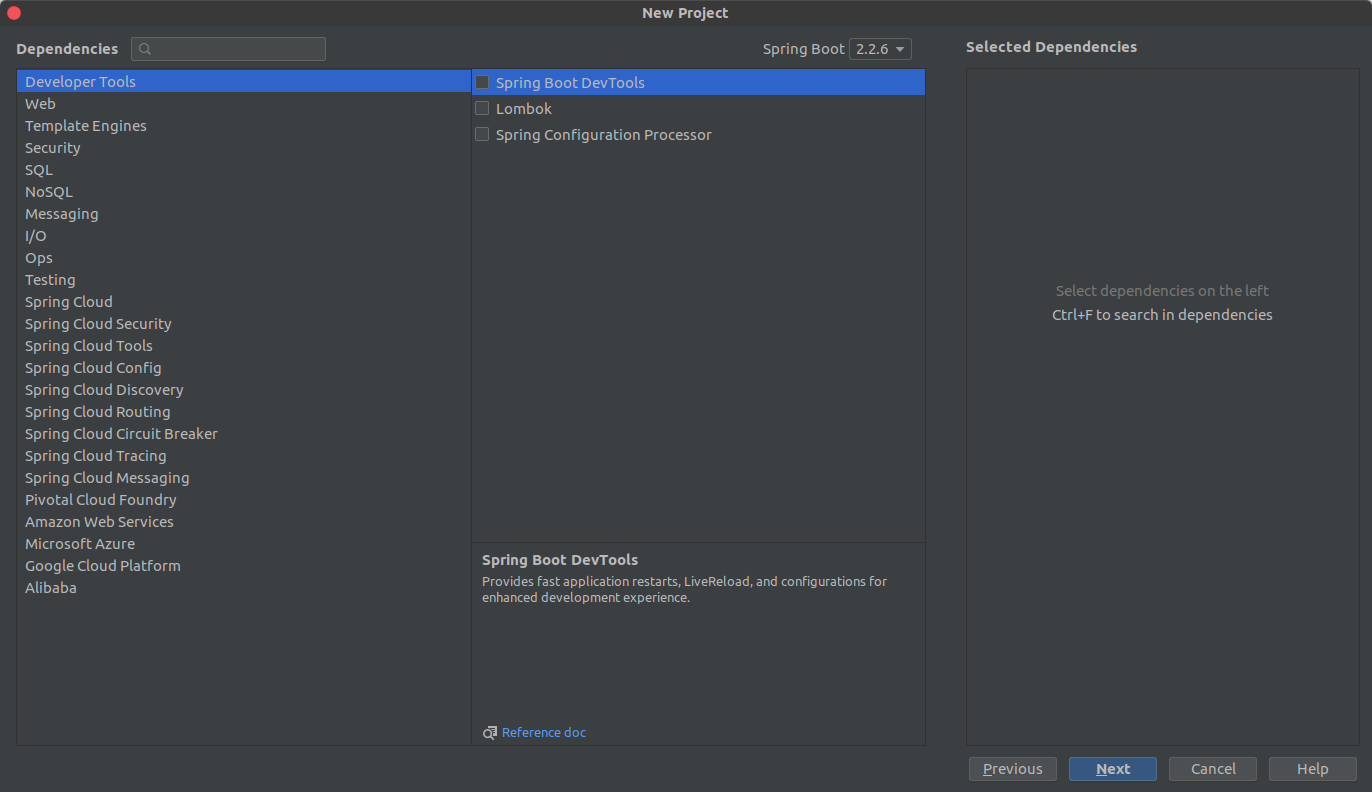Screen dimensions: 1372x792
Task: Open the Security category
Action: click(244, 148)
